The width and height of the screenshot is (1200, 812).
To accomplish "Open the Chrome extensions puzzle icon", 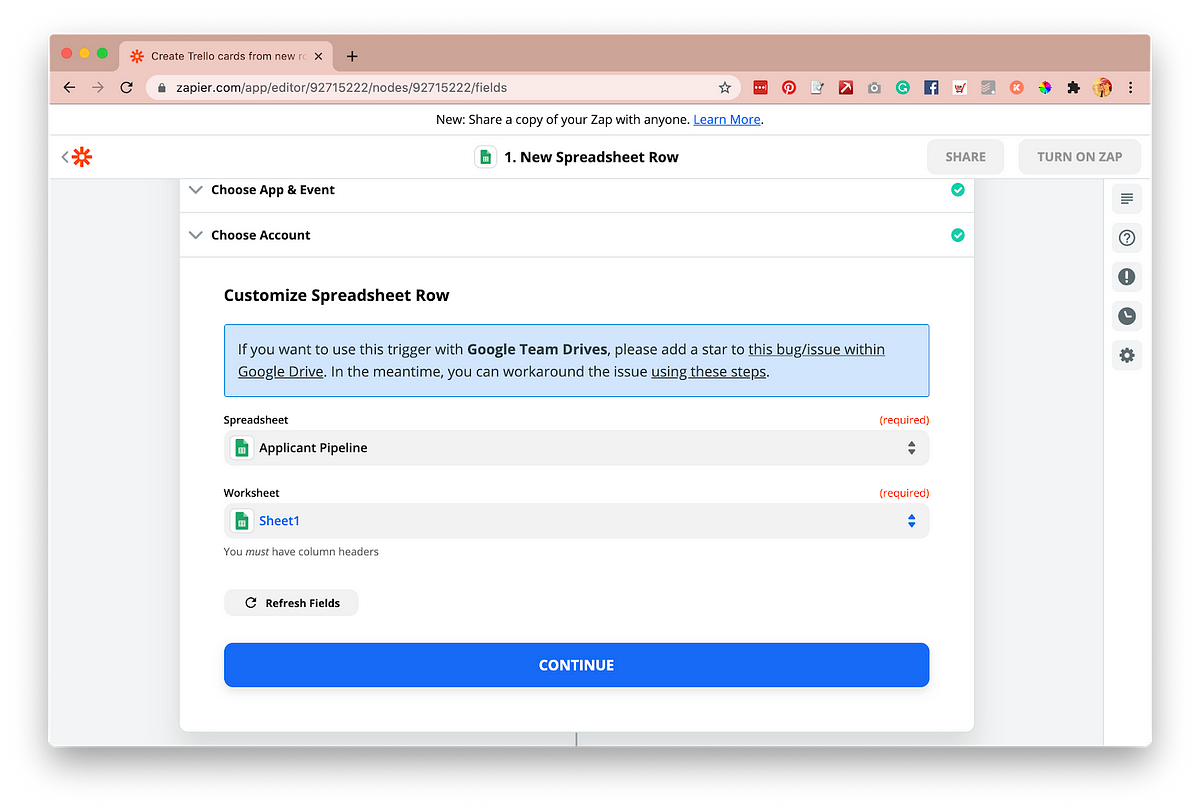I will pyautogui.click(x=1074, y=88).
